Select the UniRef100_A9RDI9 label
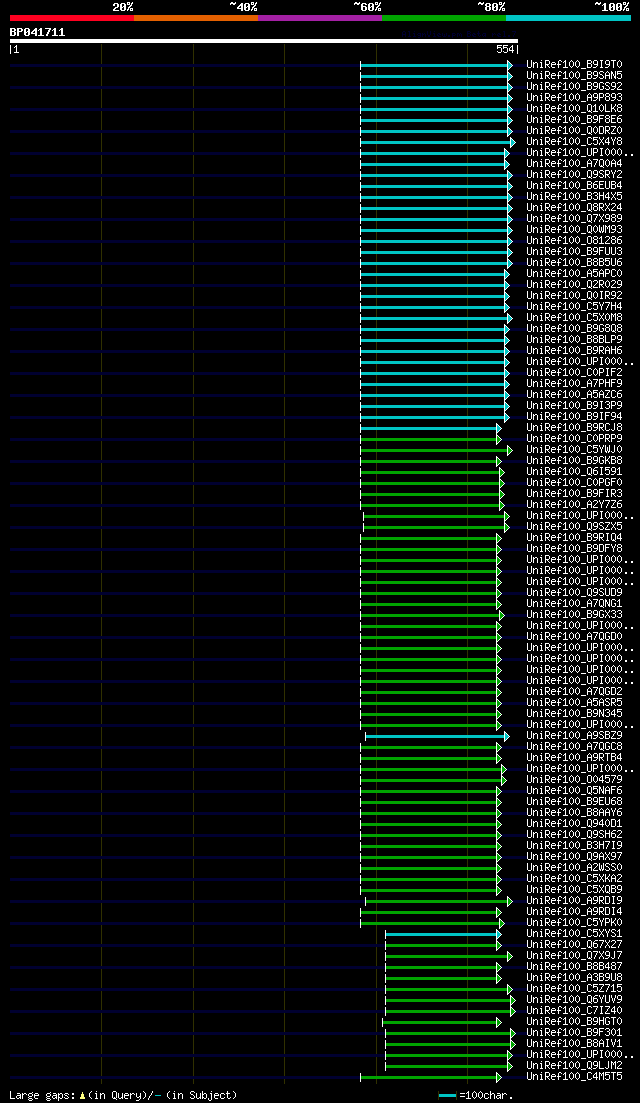This screenshot has height=1103, width=640. 574,900
